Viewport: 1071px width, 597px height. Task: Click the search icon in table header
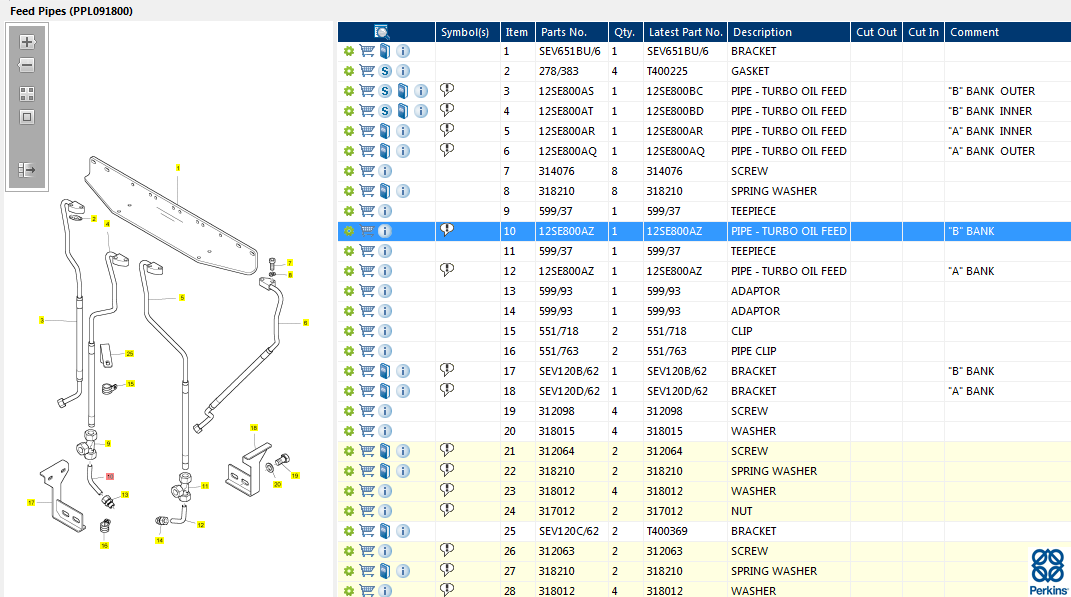[382, 32]
